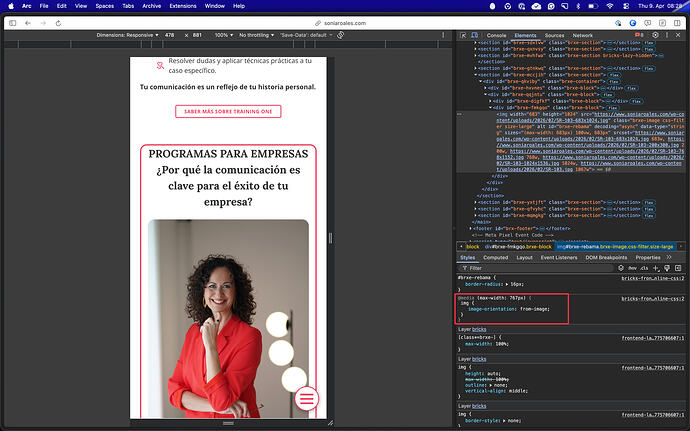Open the Properties tab

click(648, 258)
